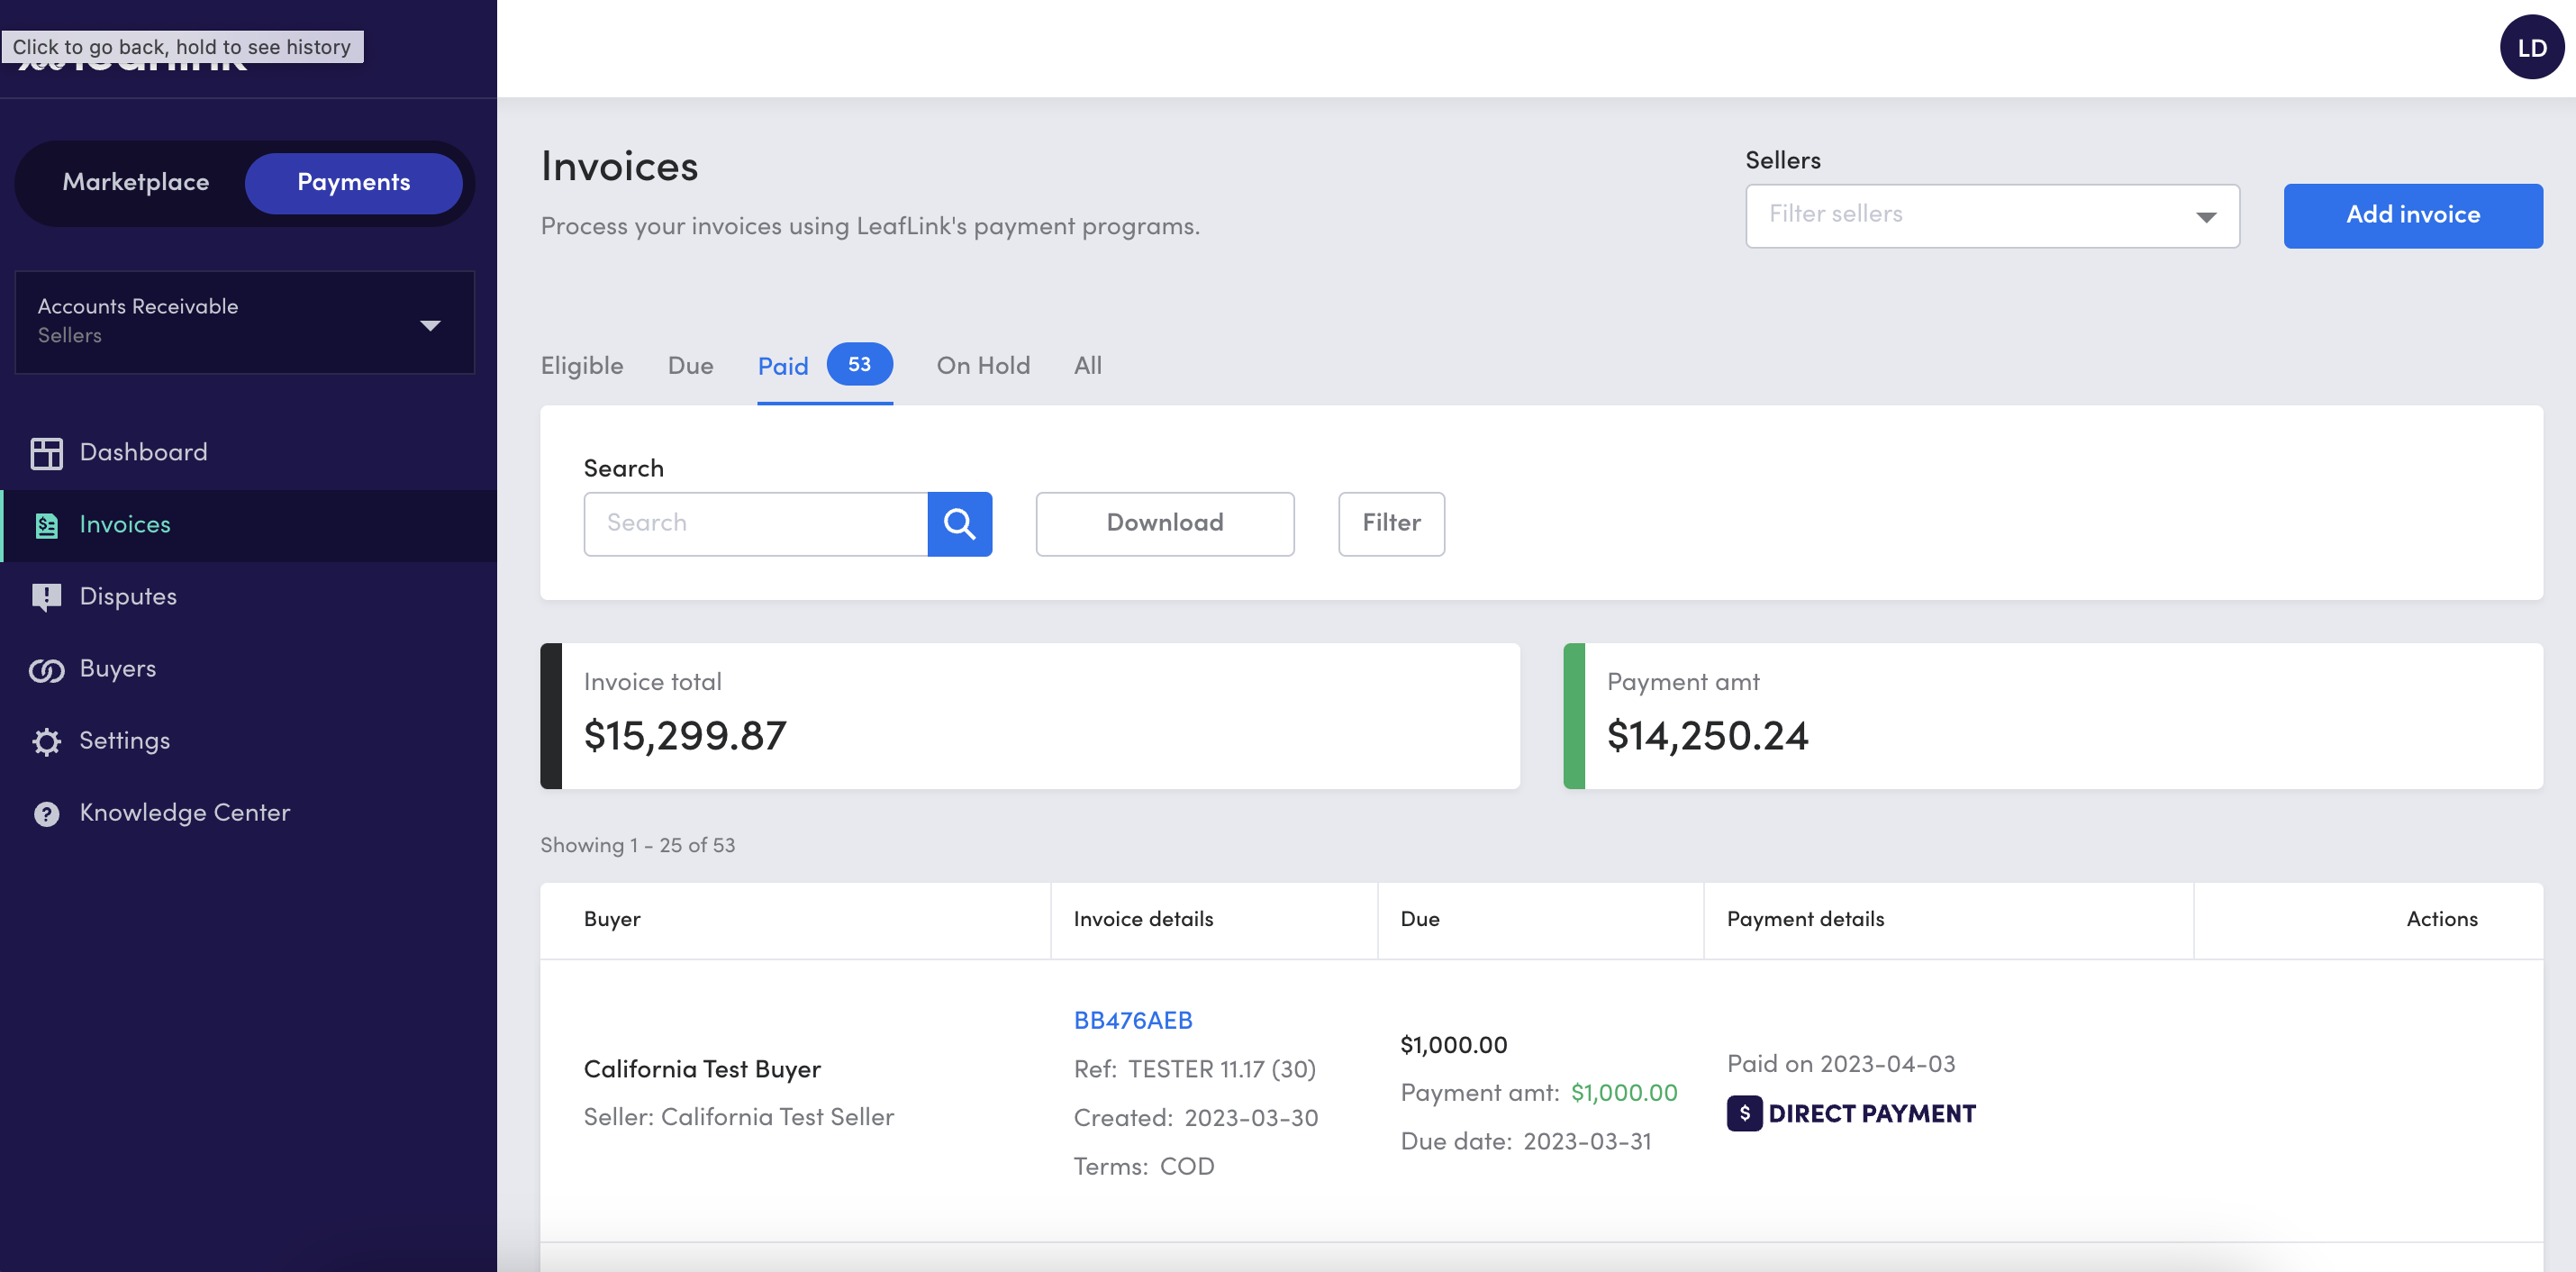Viewport: 2576px width, 1272px height.
Task: Click the DIRECT PAYMENT label
Action: click(1871, 1113)
